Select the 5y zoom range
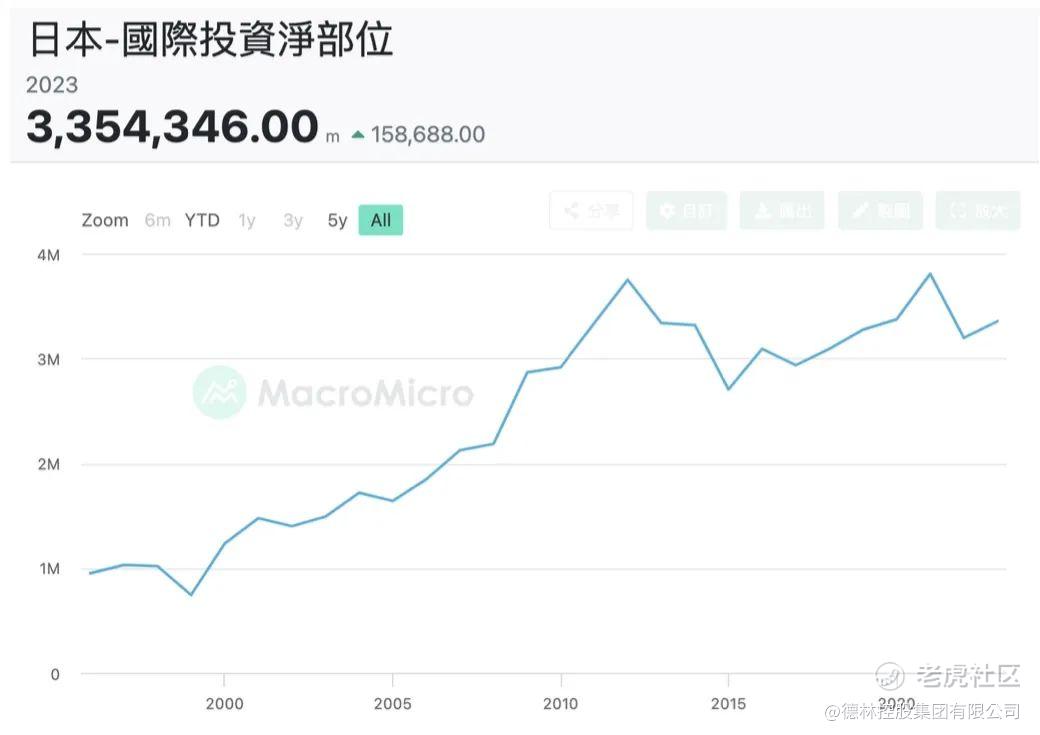The image size is (1040, 735). (337, 220)
